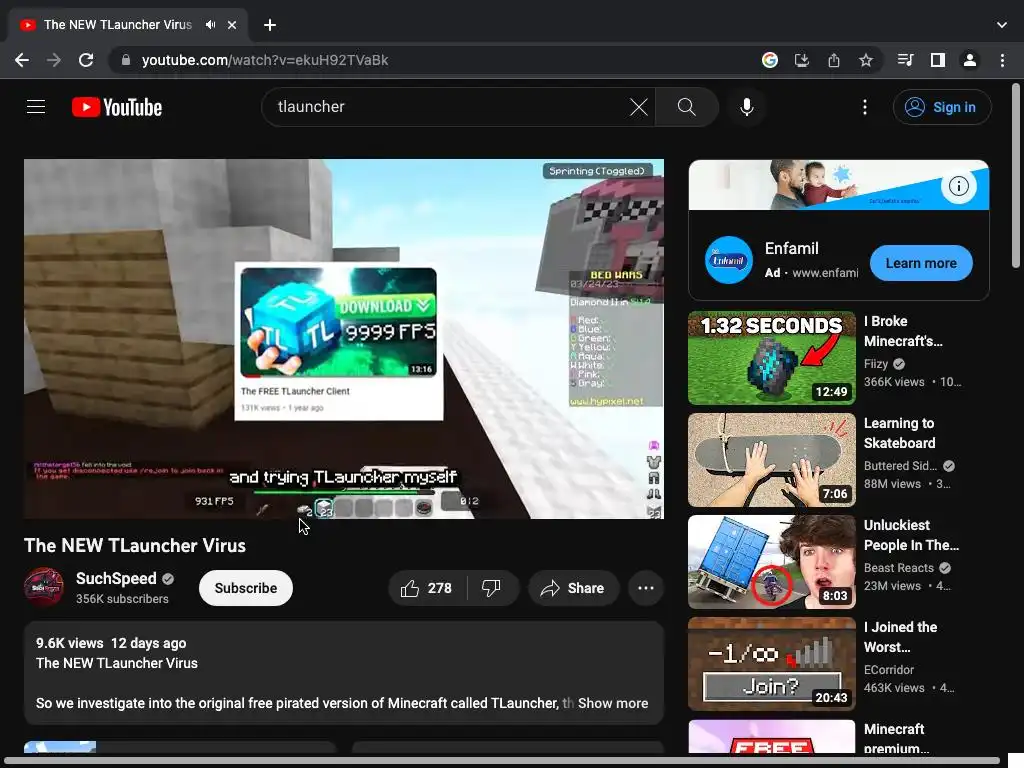Viewport: 1024px width, 768px height.
Task: Open the Chrome three-dot menu
Action: [x=1002, y=60]
